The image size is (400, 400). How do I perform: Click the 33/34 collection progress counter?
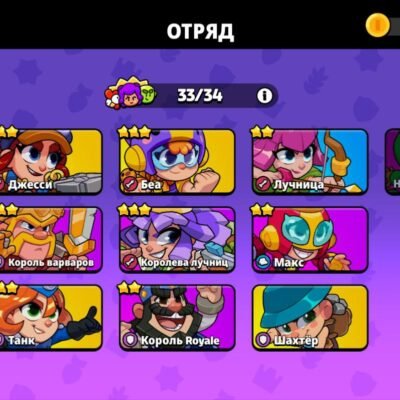[x=200, y=96]
